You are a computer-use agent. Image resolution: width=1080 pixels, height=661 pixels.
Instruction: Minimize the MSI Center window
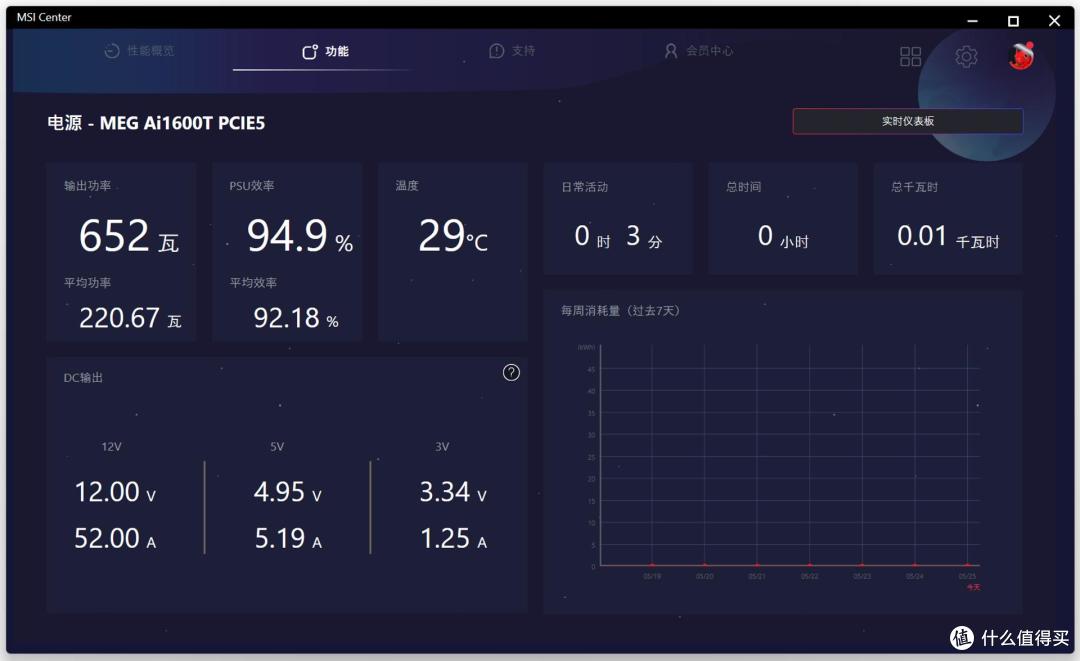[972, 21]
